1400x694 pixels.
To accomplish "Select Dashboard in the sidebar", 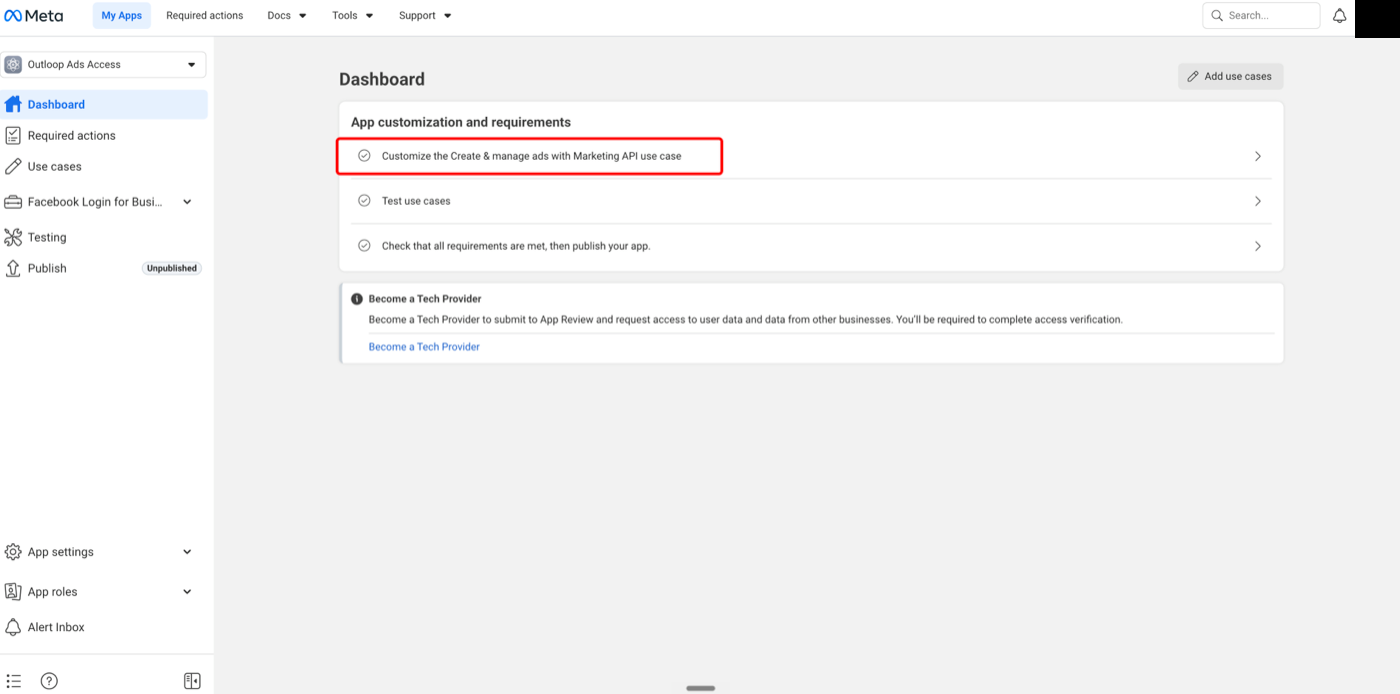I will (x=104, y=104).
